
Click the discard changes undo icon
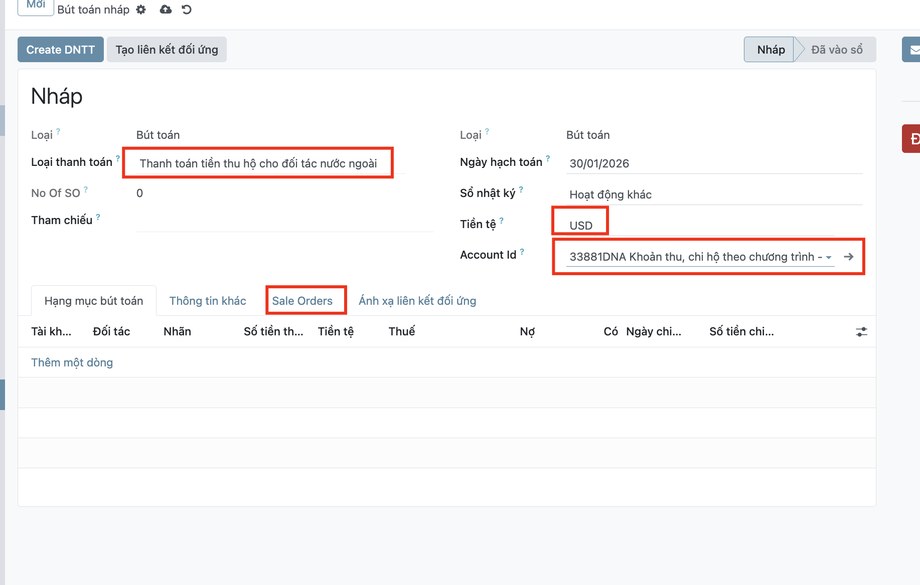point(187,9)
